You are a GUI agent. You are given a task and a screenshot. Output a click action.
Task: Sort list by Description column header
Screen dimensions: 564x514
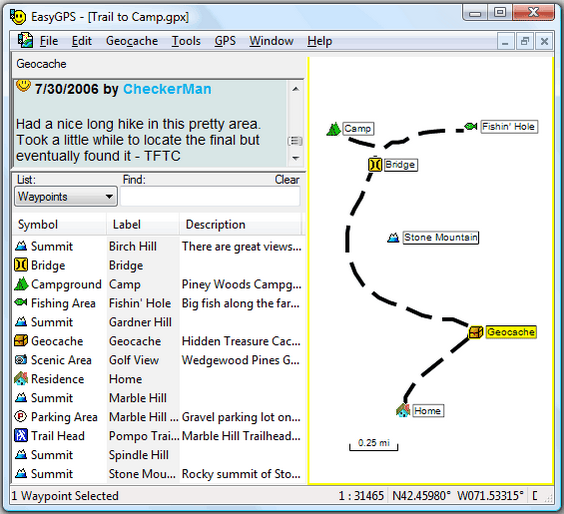[x=240, y=224]
